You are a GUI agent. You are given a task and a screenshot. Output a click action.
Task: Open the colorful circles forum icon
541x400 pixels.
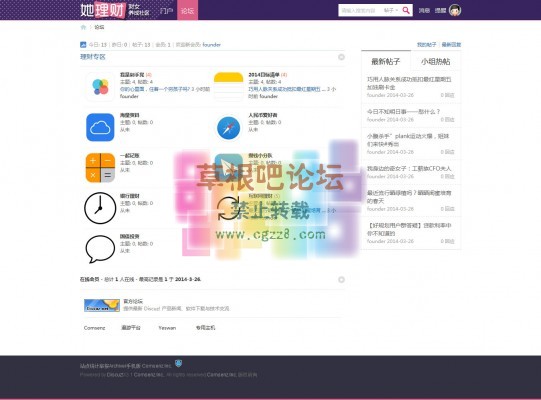[x=100, y=87]
